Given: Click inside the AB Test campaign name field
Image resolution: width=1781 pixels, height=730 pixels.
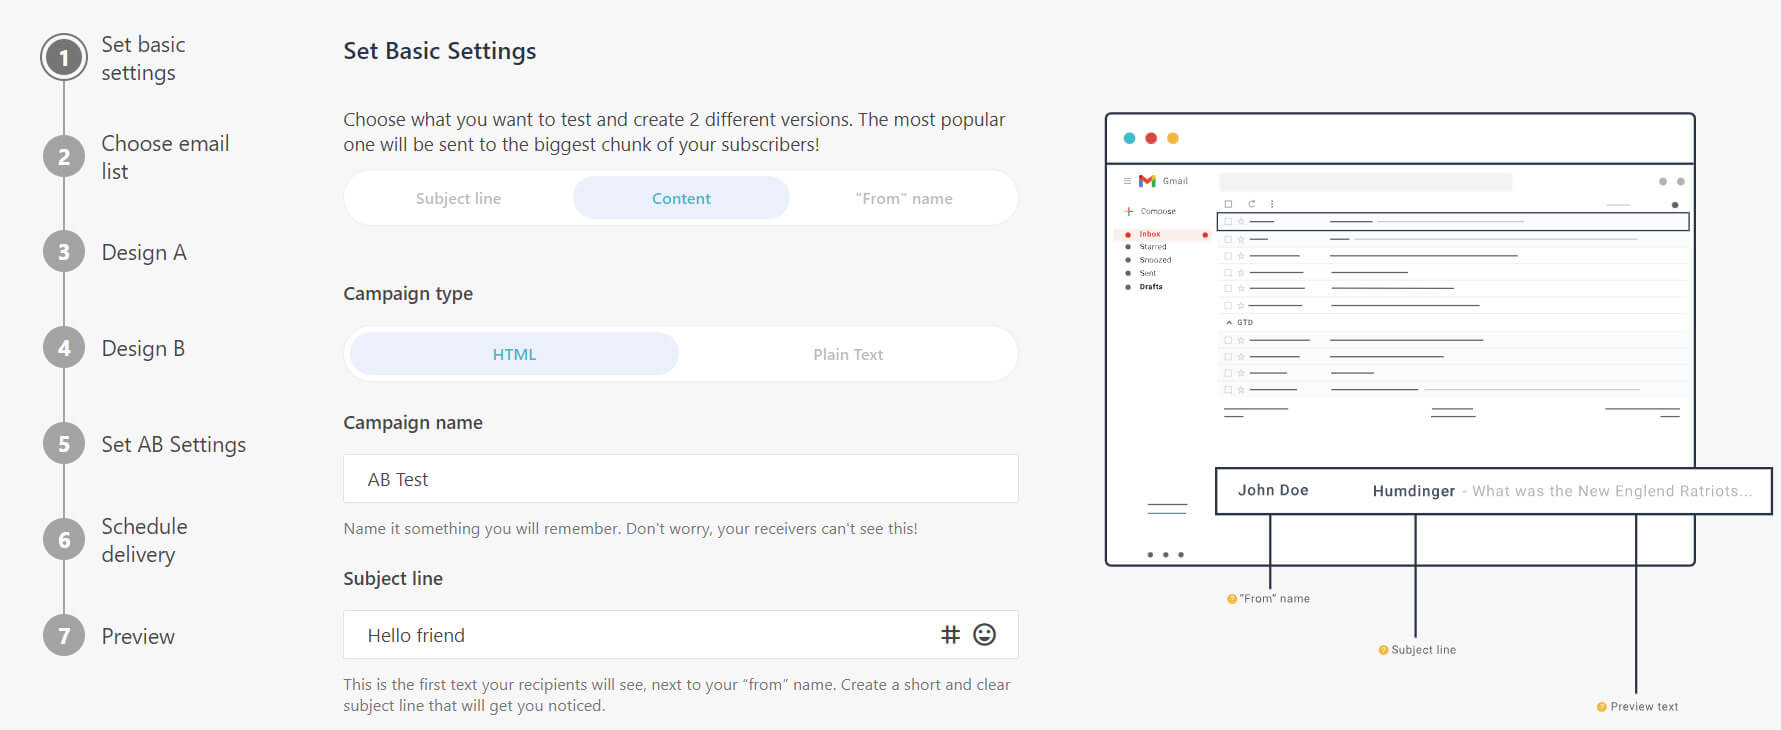Looking at the screenshot, I should 680,478.
